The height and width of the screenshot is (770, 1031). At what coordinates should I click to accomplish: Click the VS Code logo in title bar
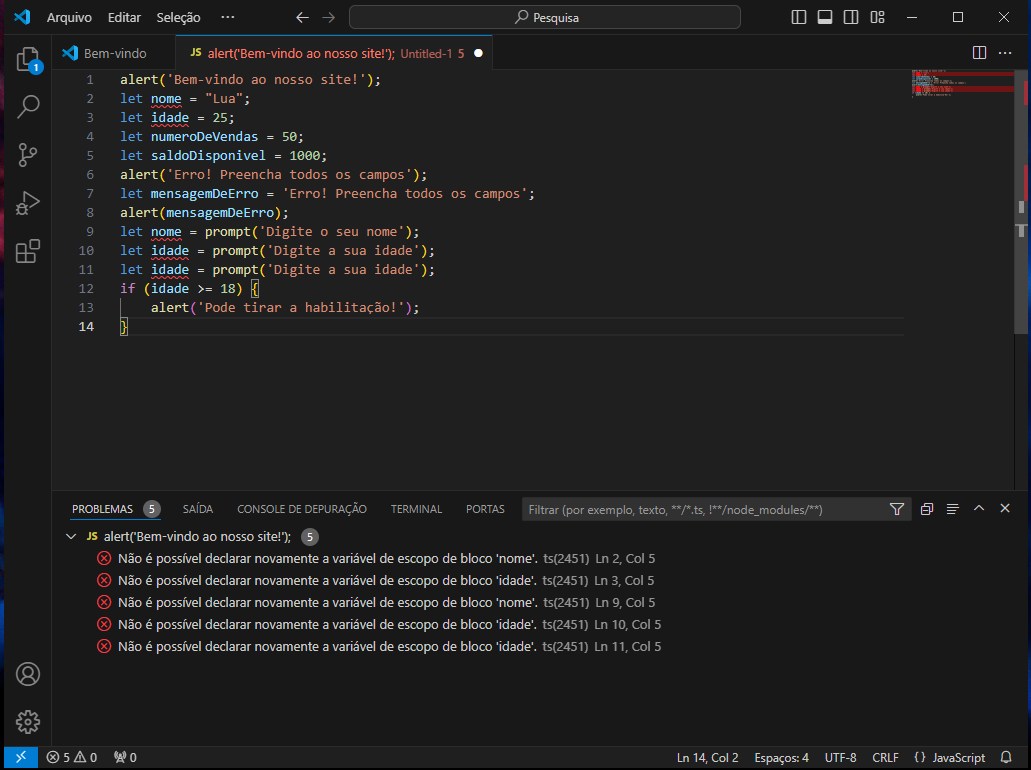point(22,17)
